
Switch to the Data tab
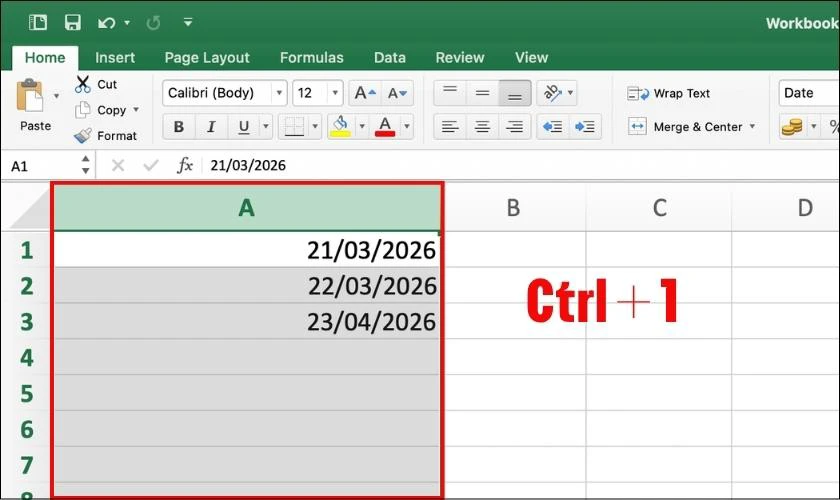tap(389, 57)
